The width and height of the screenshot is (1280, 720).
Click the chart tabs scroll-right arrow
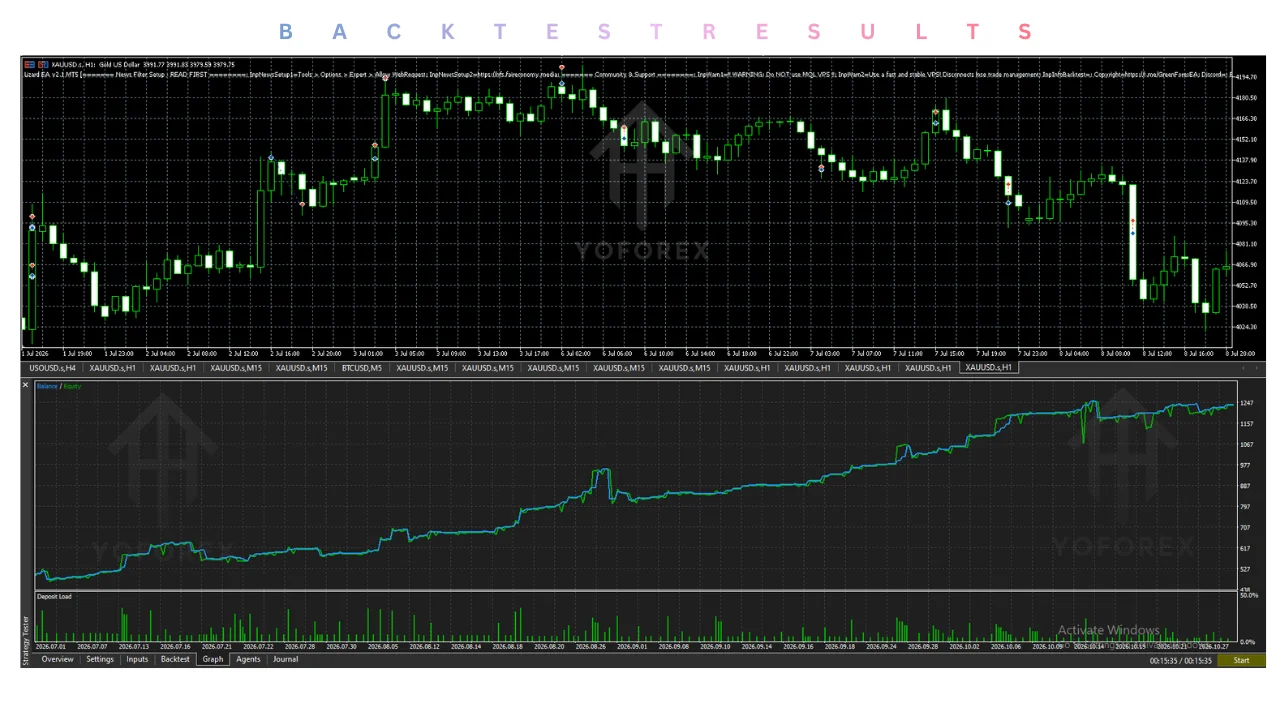(1257, 368)
